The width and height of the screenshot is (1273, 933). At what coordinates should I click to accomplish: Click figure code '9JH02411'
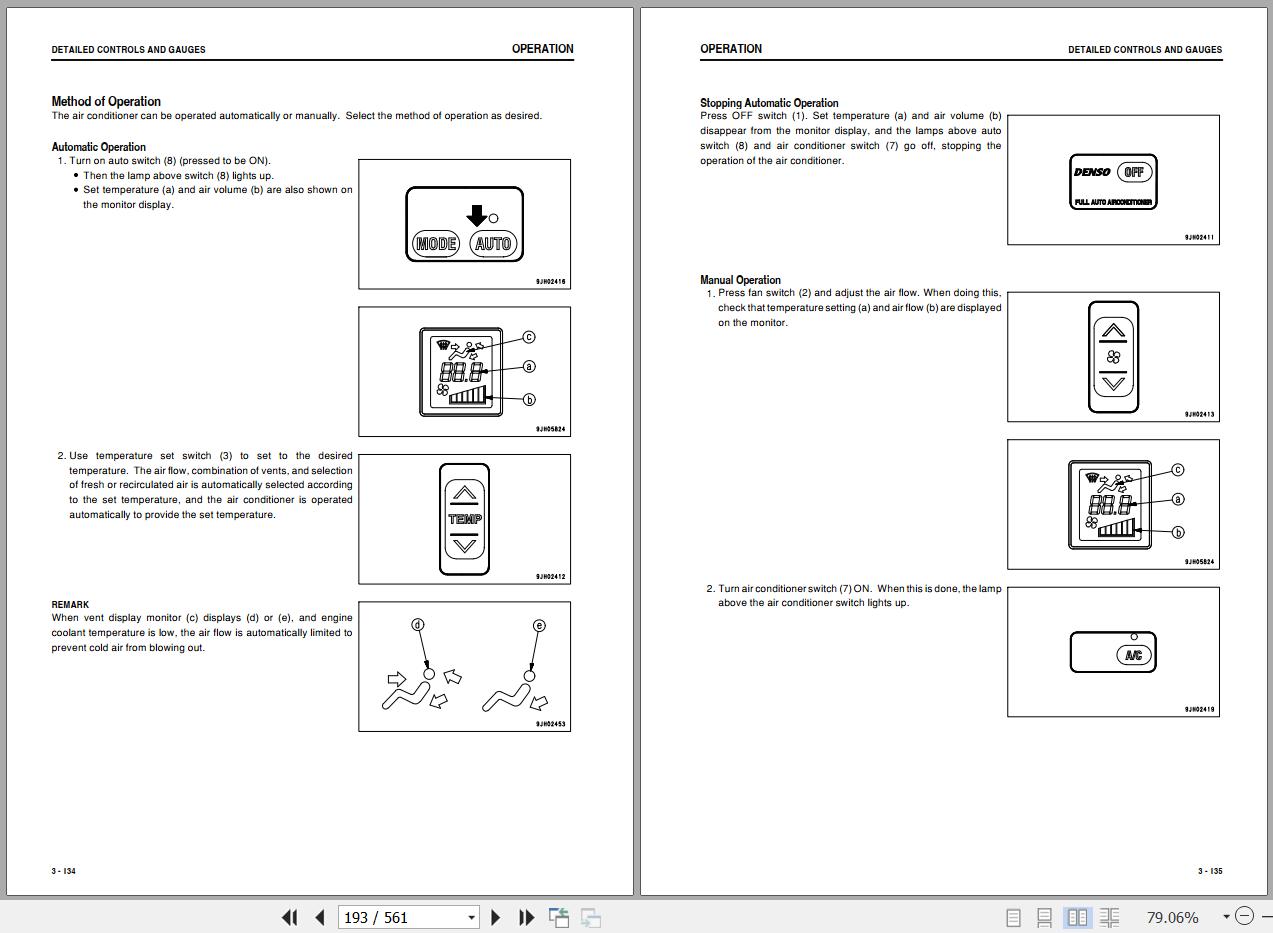(x=1199, y=238)
